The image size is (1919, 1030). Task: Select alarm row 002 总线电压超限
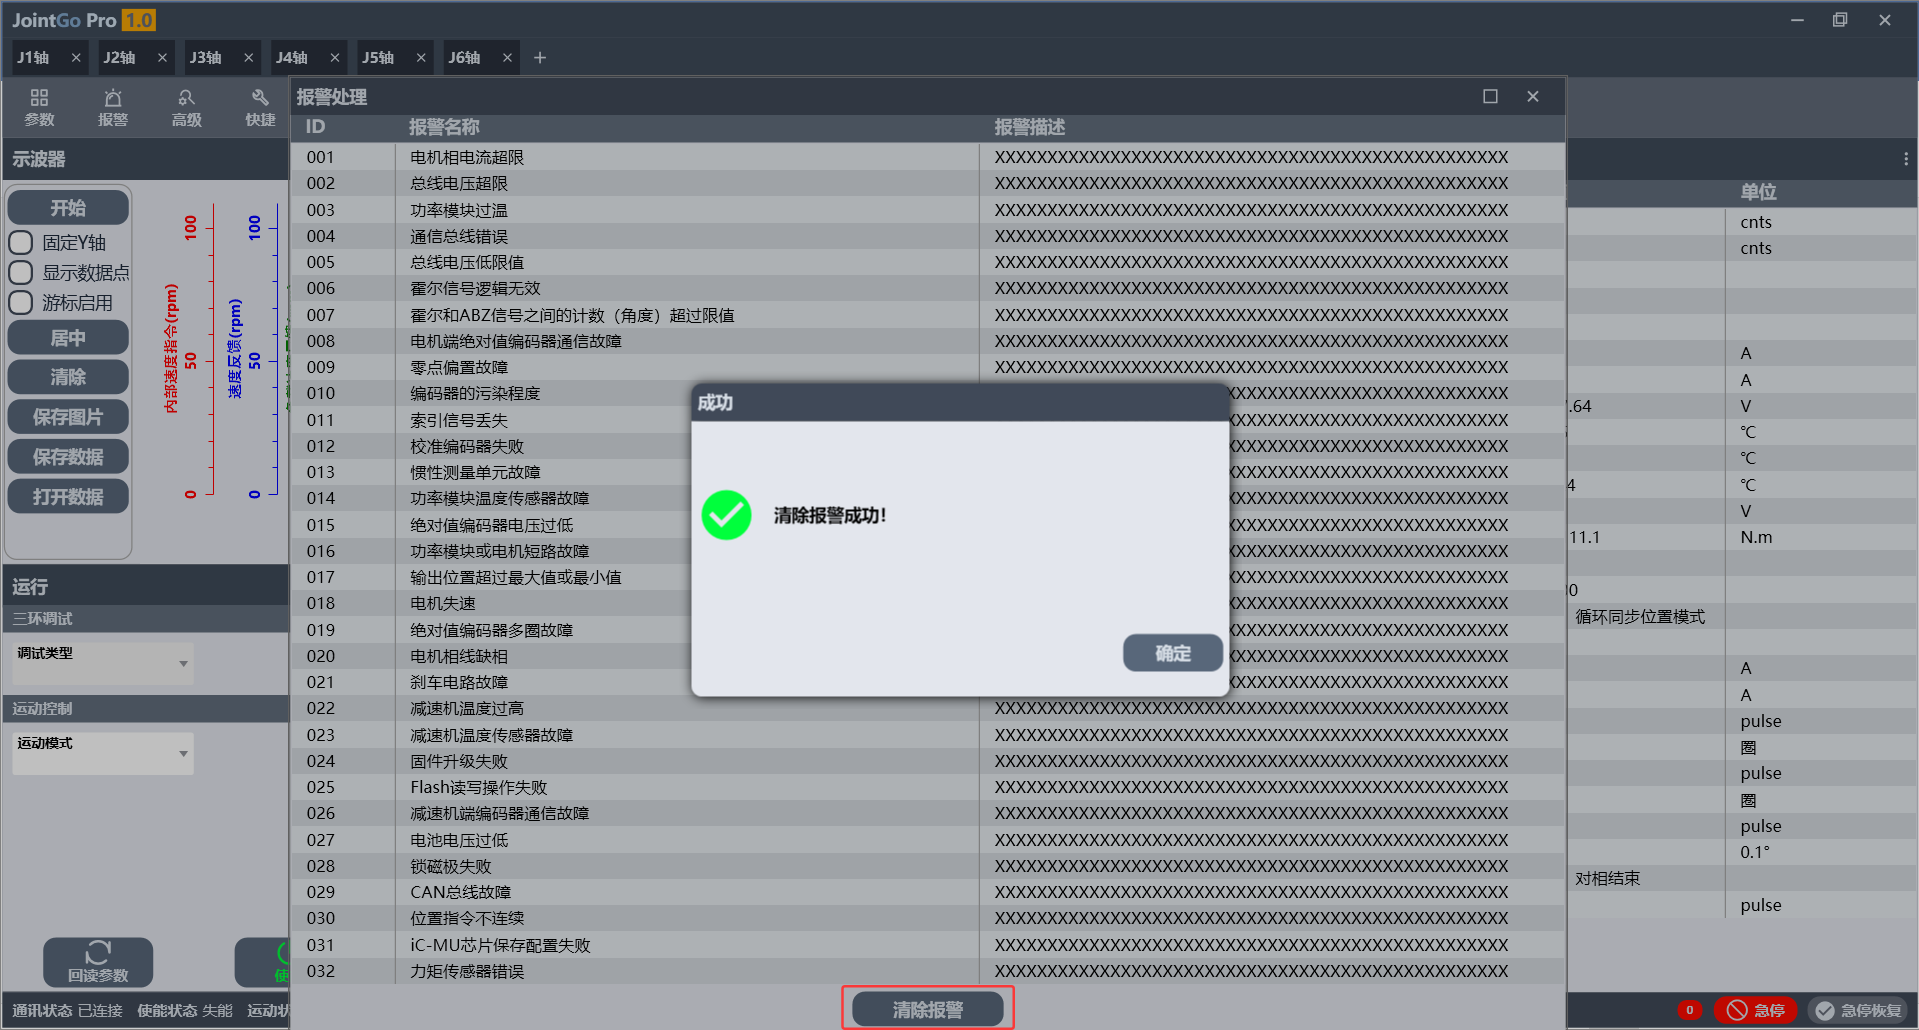tap(928, 183)
